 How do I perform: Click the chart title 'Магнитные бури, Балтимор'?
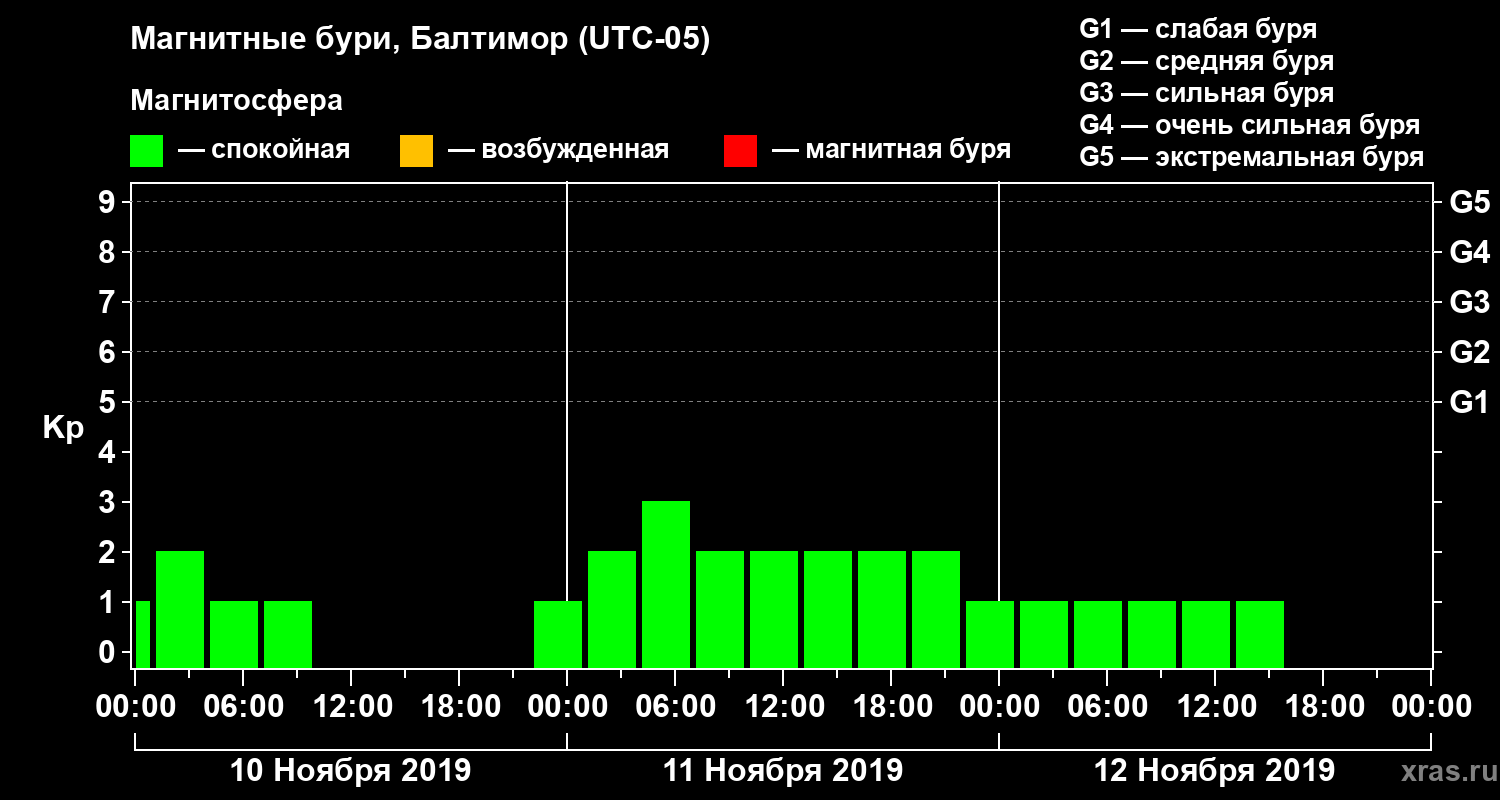(x=351, y=40)
